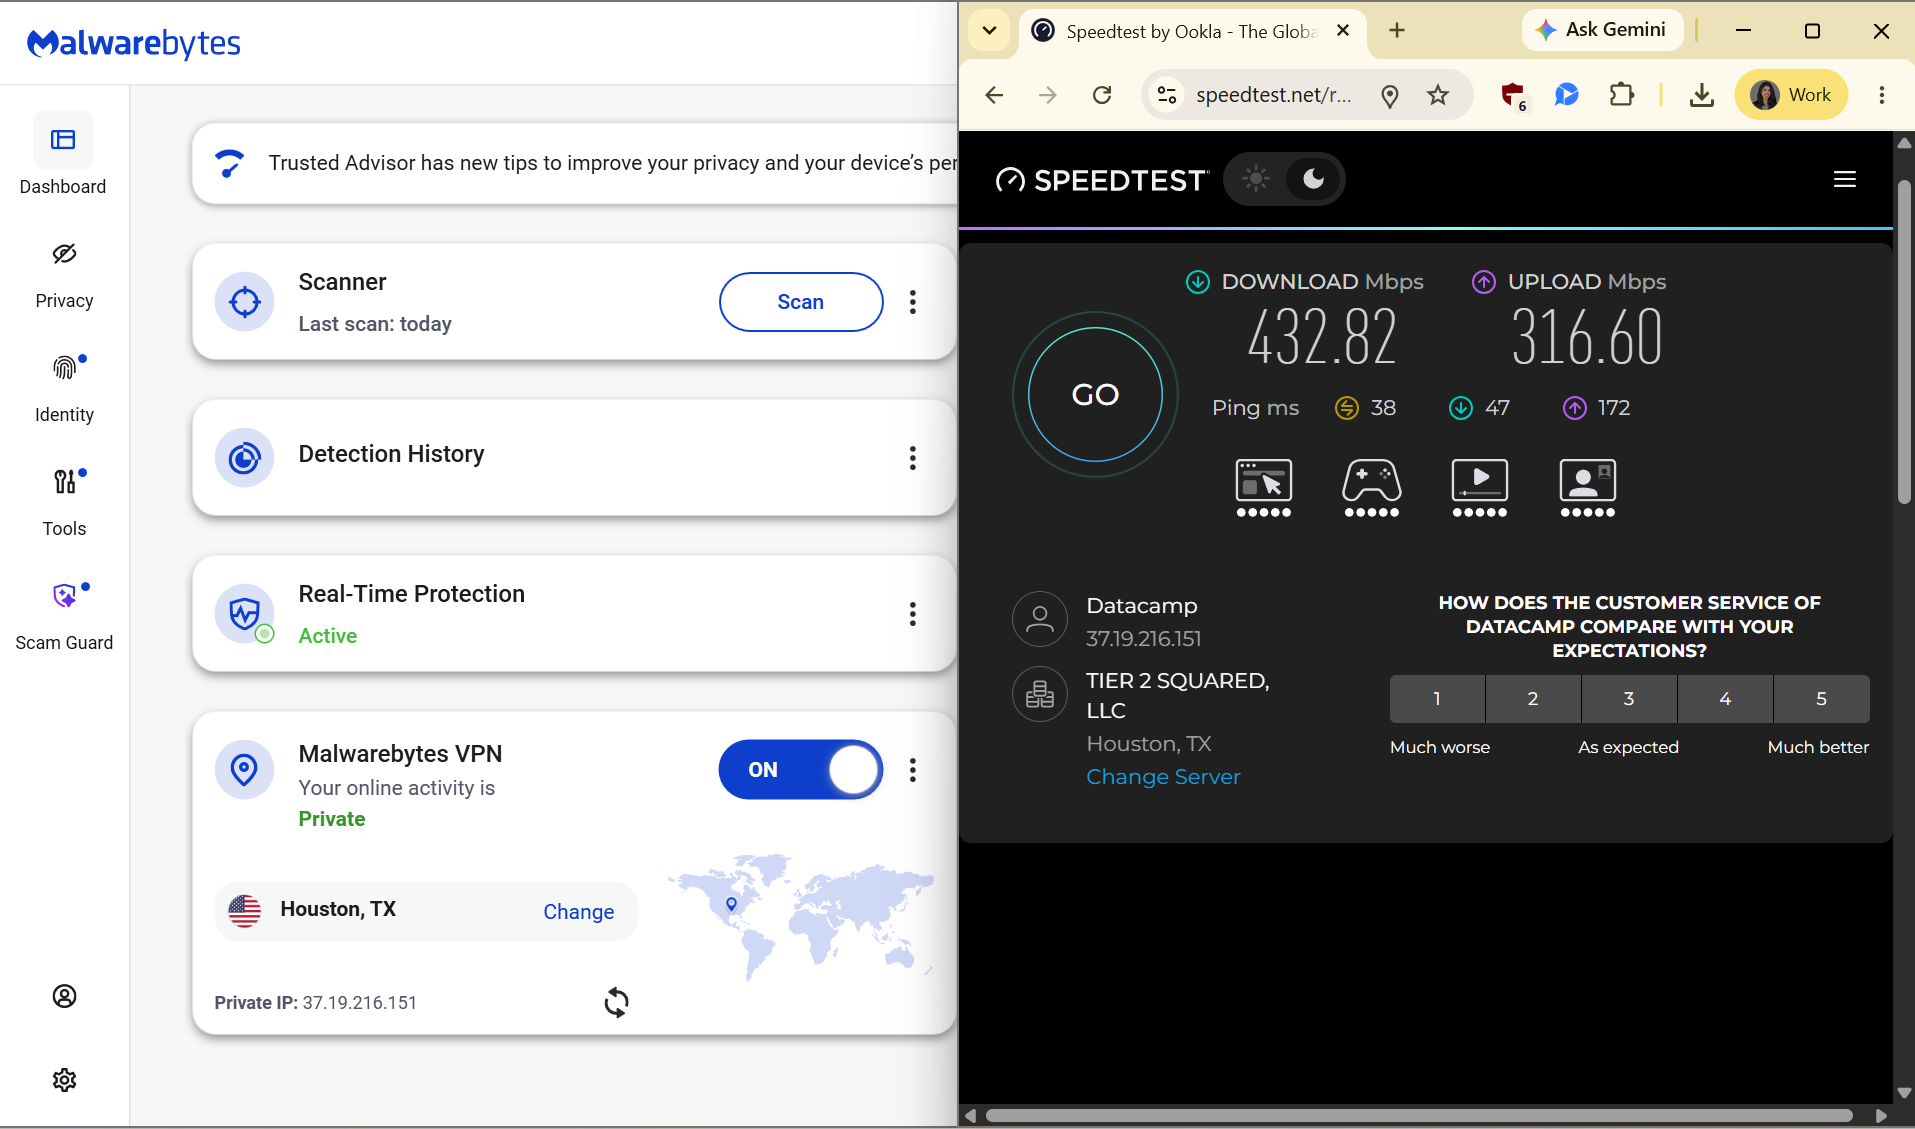Open the account profile icon in Malwarebytes
Viewport: 1915px width, 1129px height.
pyautogui.click(x=64, y=996)
